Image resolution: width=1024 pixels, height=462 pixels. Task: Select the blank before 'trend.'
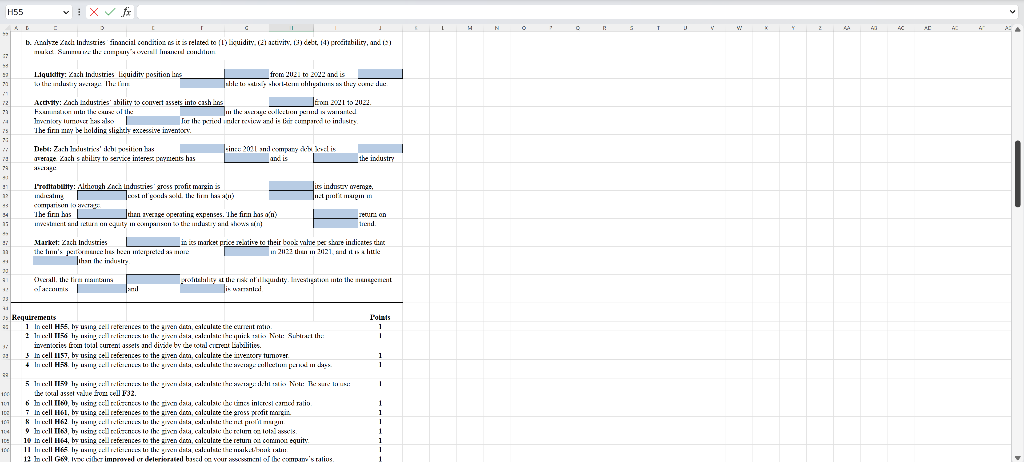(x=336, y=223)
